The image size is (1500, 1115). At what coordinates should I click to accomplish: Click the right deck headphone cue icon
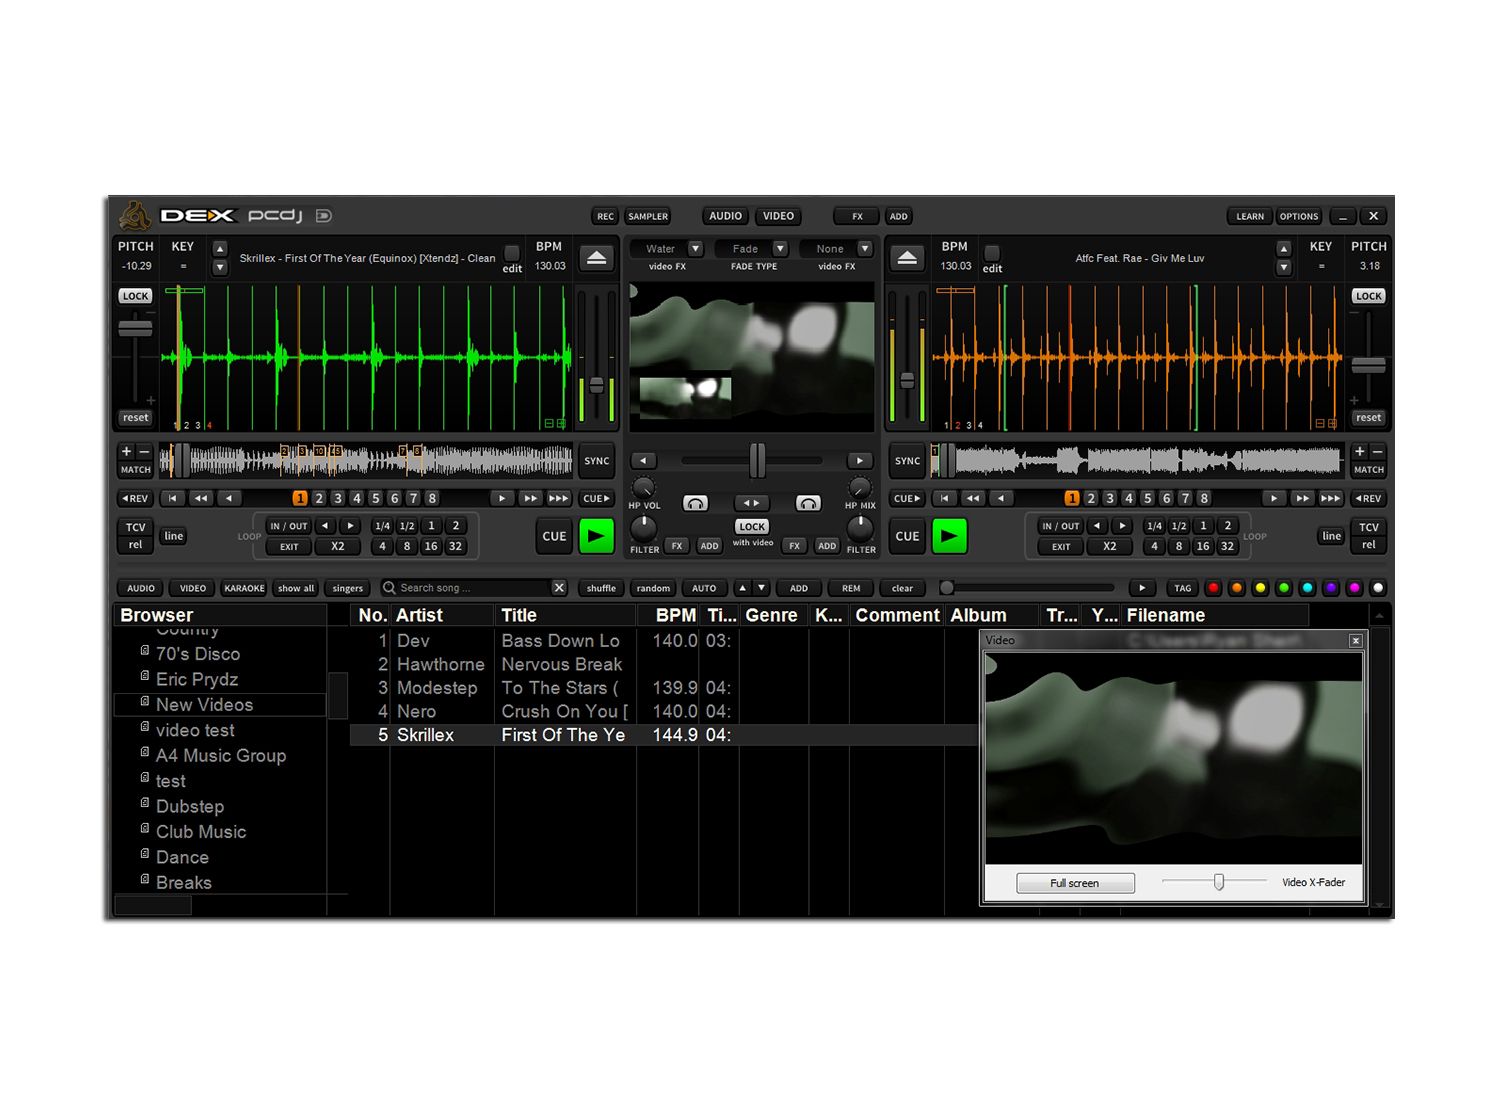(x=808, y=503)
